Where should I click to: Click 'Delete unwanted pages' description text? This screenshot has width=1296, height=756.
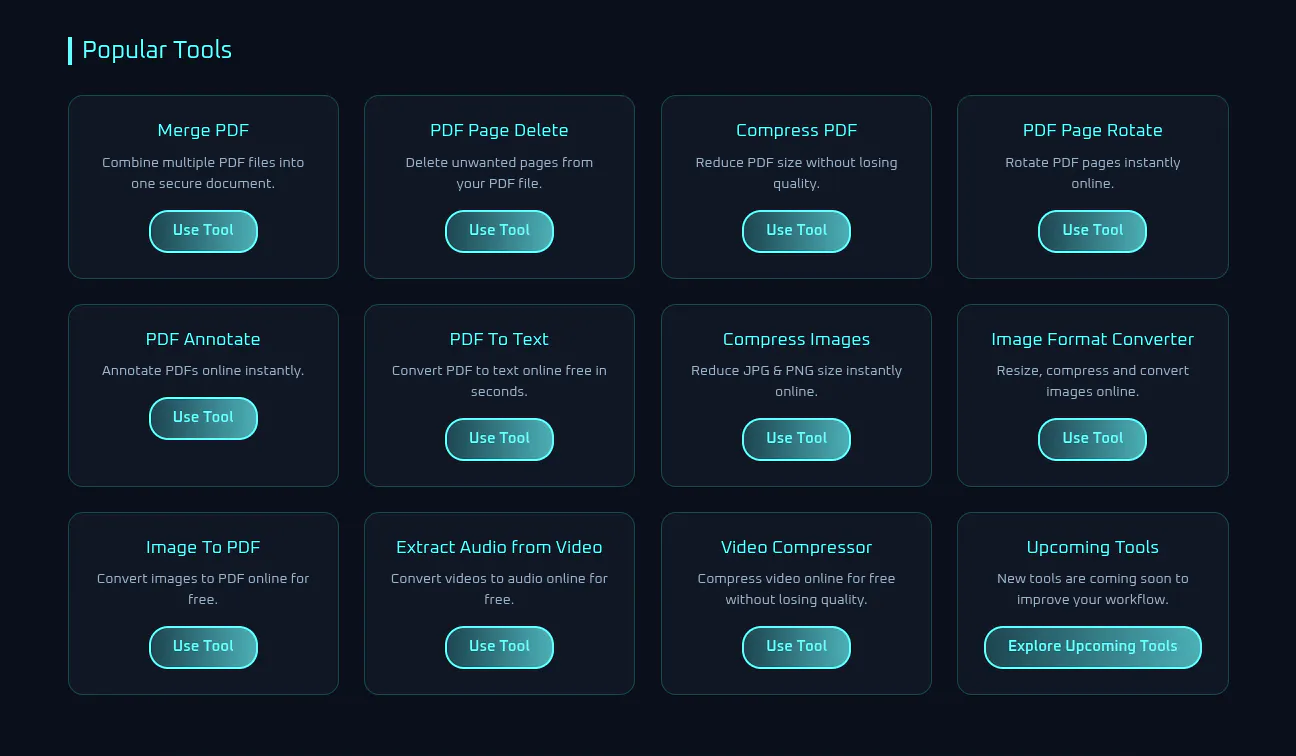click(499, 173)
